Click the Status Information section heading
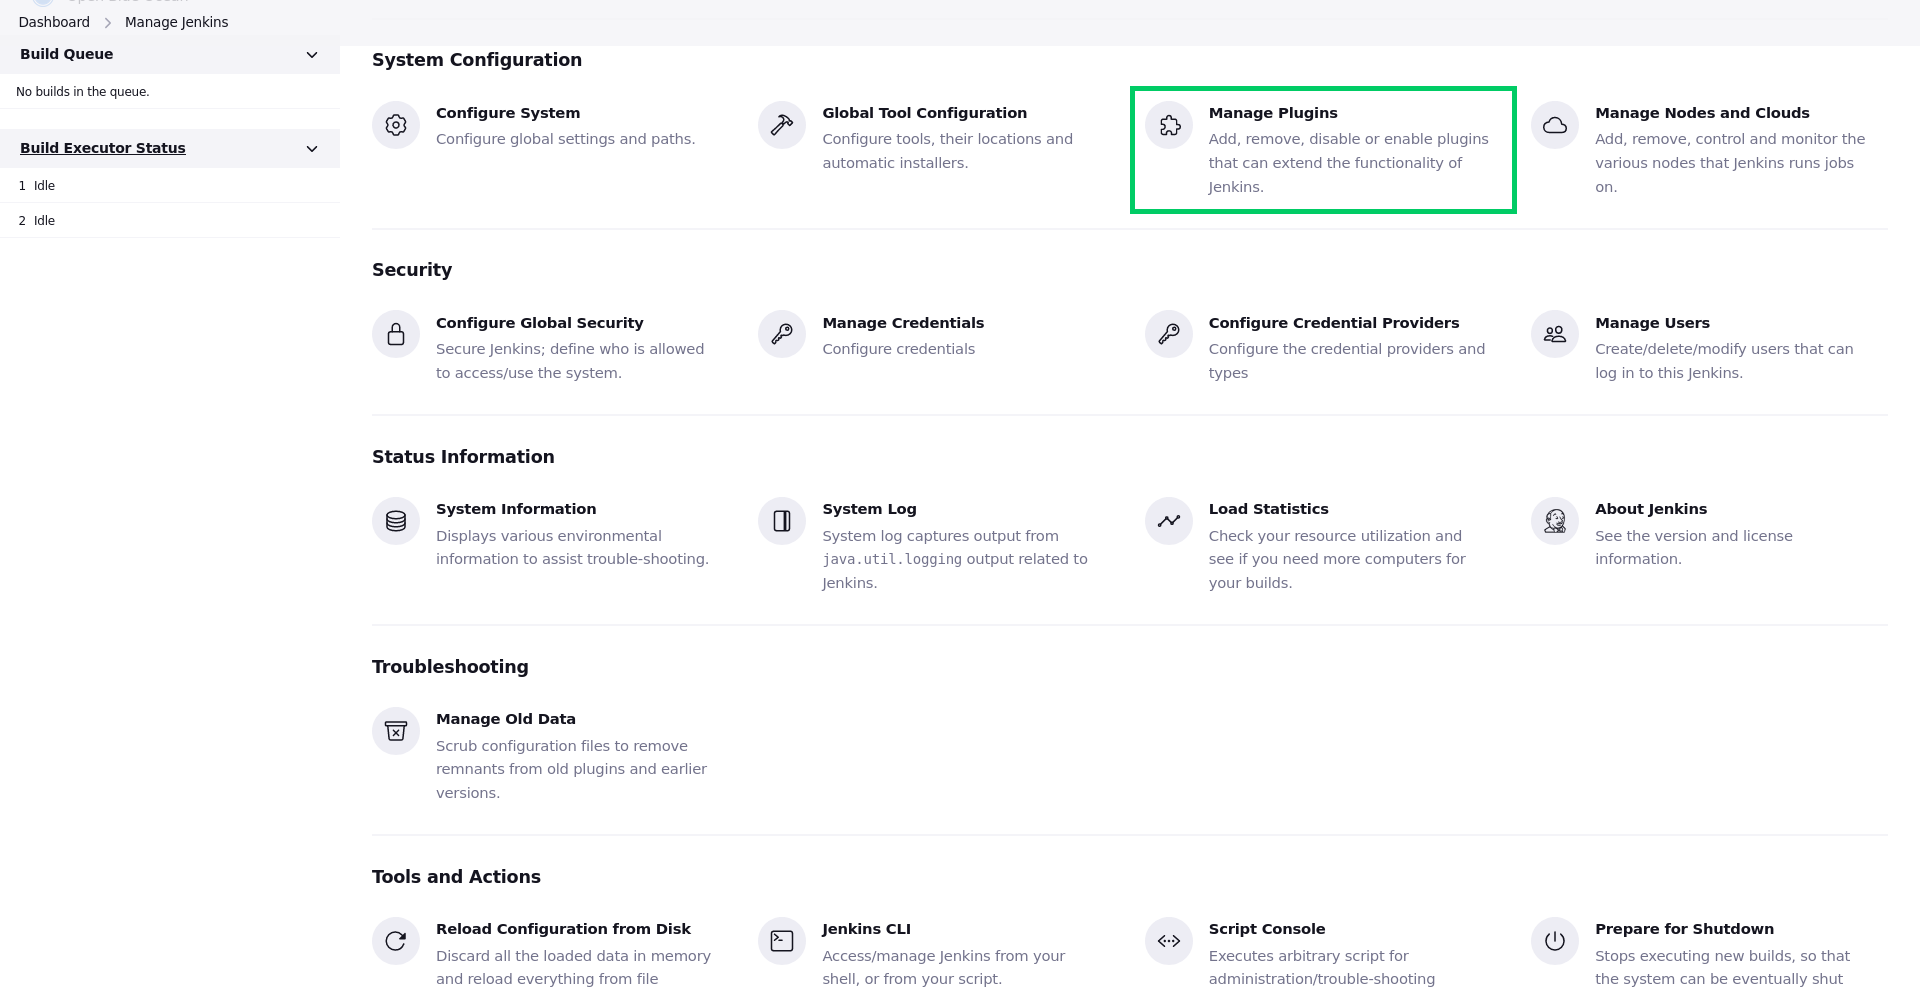This screenshot has width=1920, height=995. point(463,457)
